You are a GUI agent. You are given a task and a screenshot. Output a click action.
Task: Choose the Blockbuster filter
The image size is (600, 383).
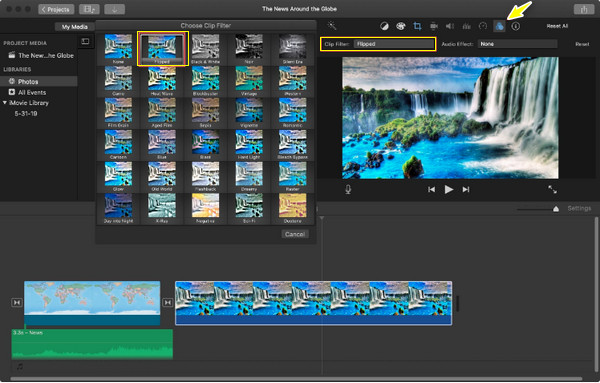coord(205,81)
